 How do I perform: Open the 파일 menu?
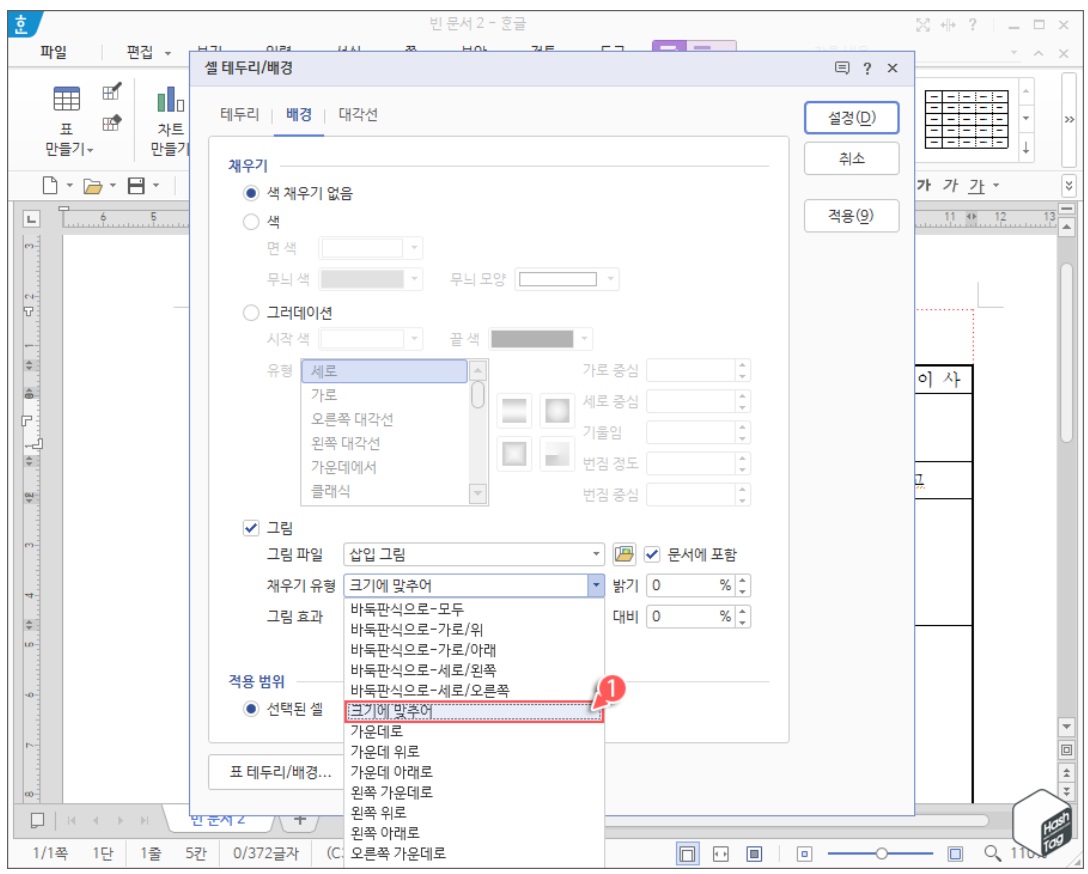(x=53, y=52)
